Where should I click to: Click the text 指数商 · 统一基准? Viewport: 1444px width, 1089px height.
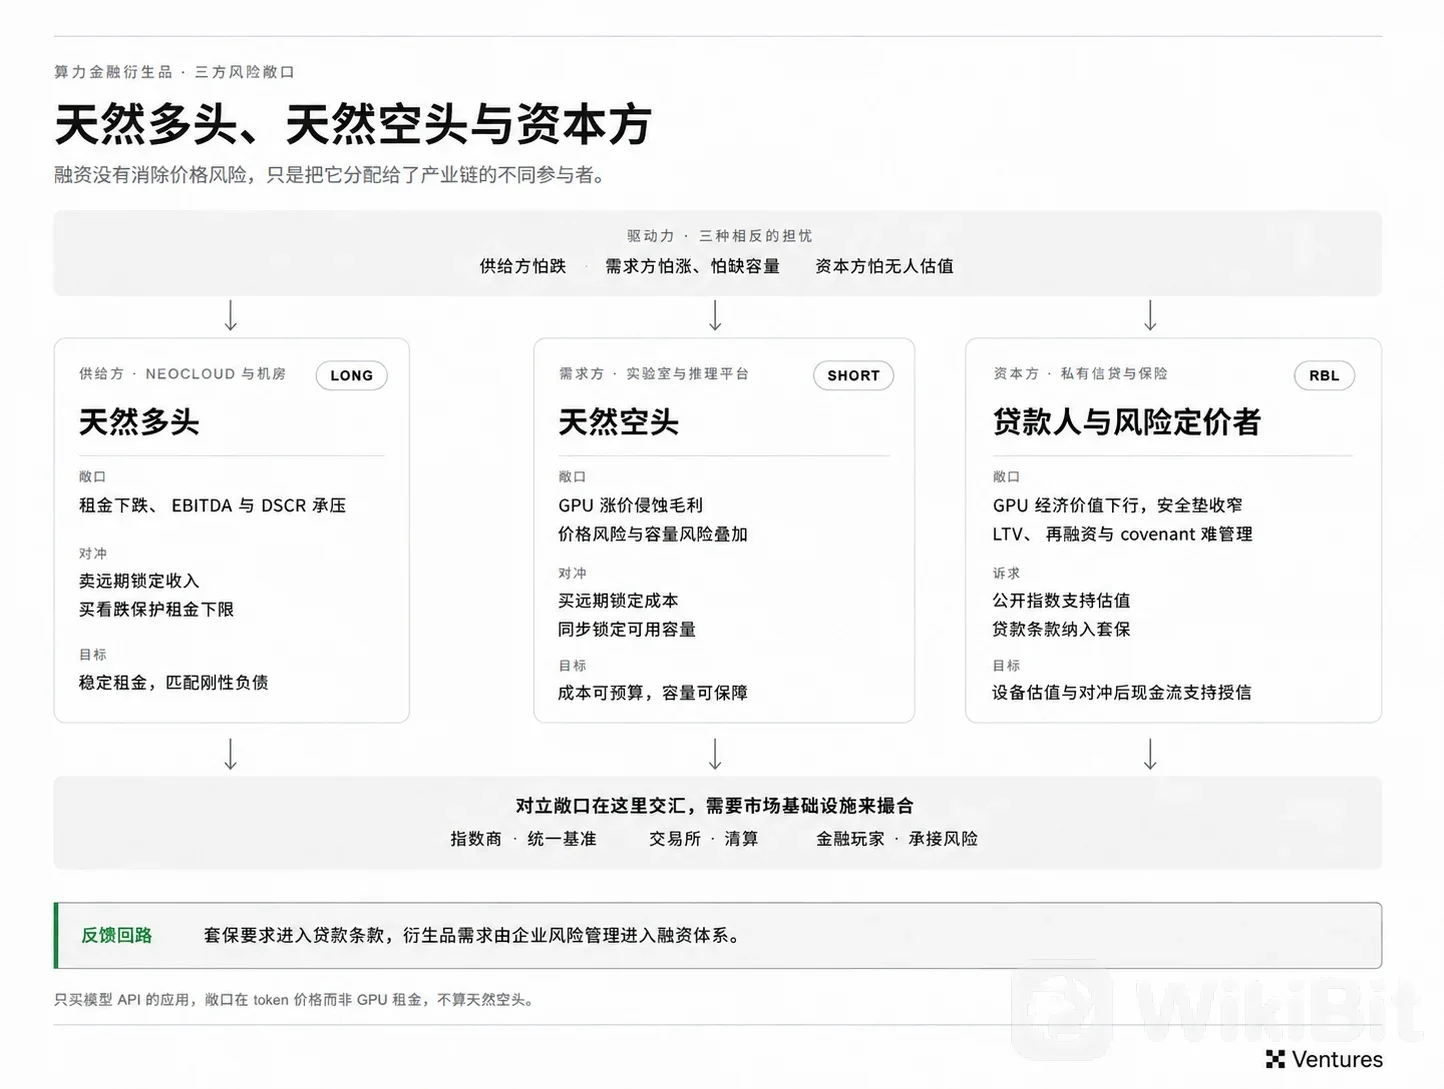click(523, 839)
